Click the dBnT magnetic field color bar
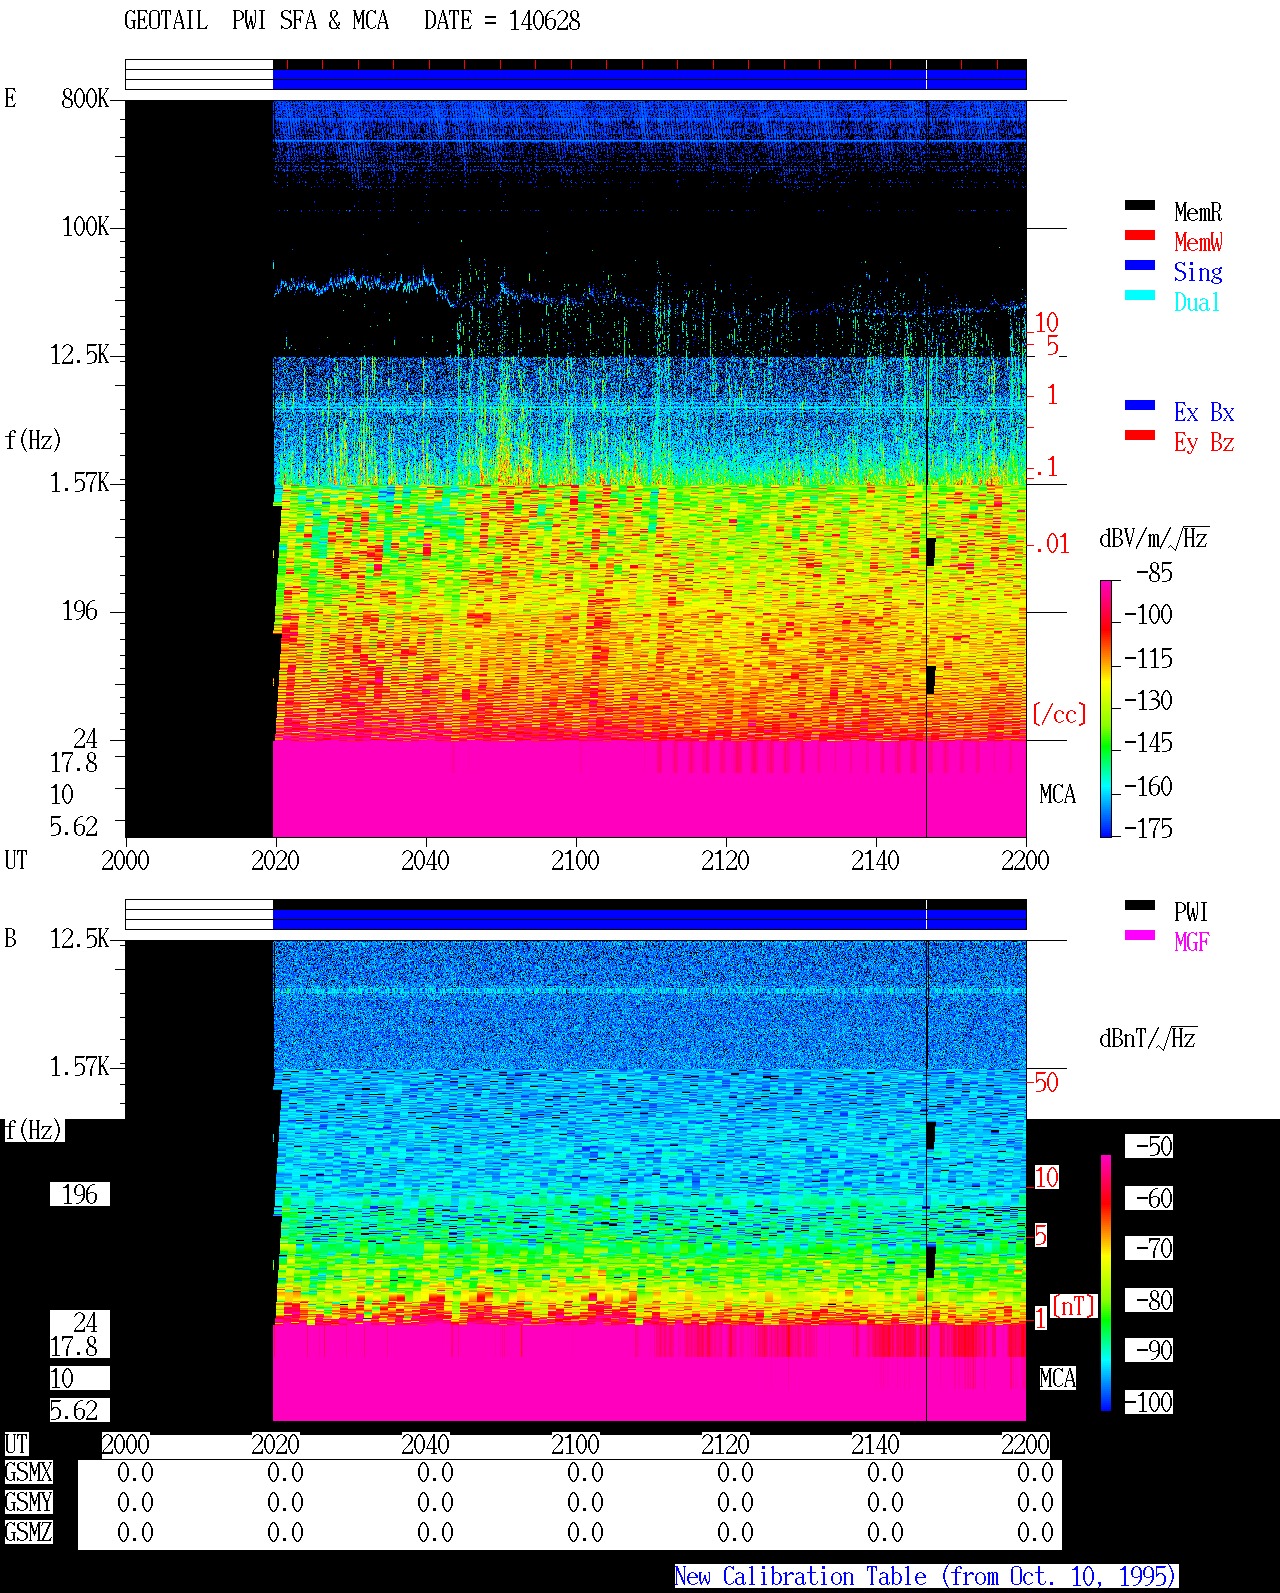The height and width of the screenshot is (1593, 1280). [x=1106, y=1283]
